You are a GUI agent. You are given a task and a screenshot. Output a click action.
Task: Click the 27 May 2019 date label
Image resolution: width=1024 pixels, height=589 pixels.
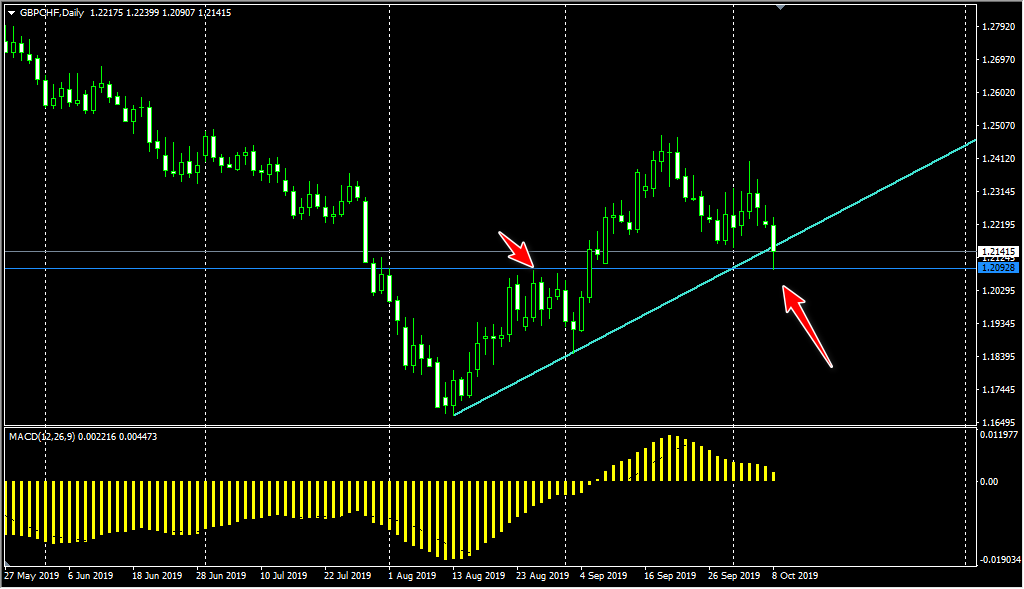(31, 576)
